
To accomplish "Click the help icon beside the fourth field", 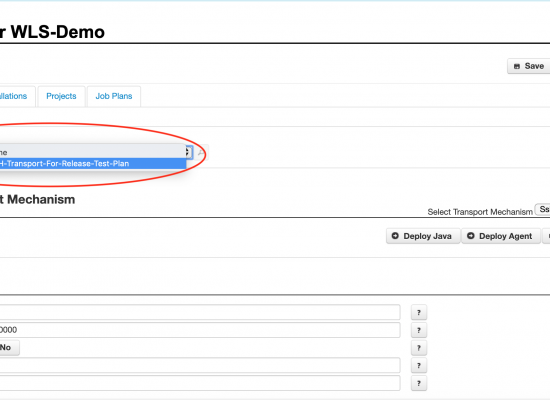I will coord(419,366).
